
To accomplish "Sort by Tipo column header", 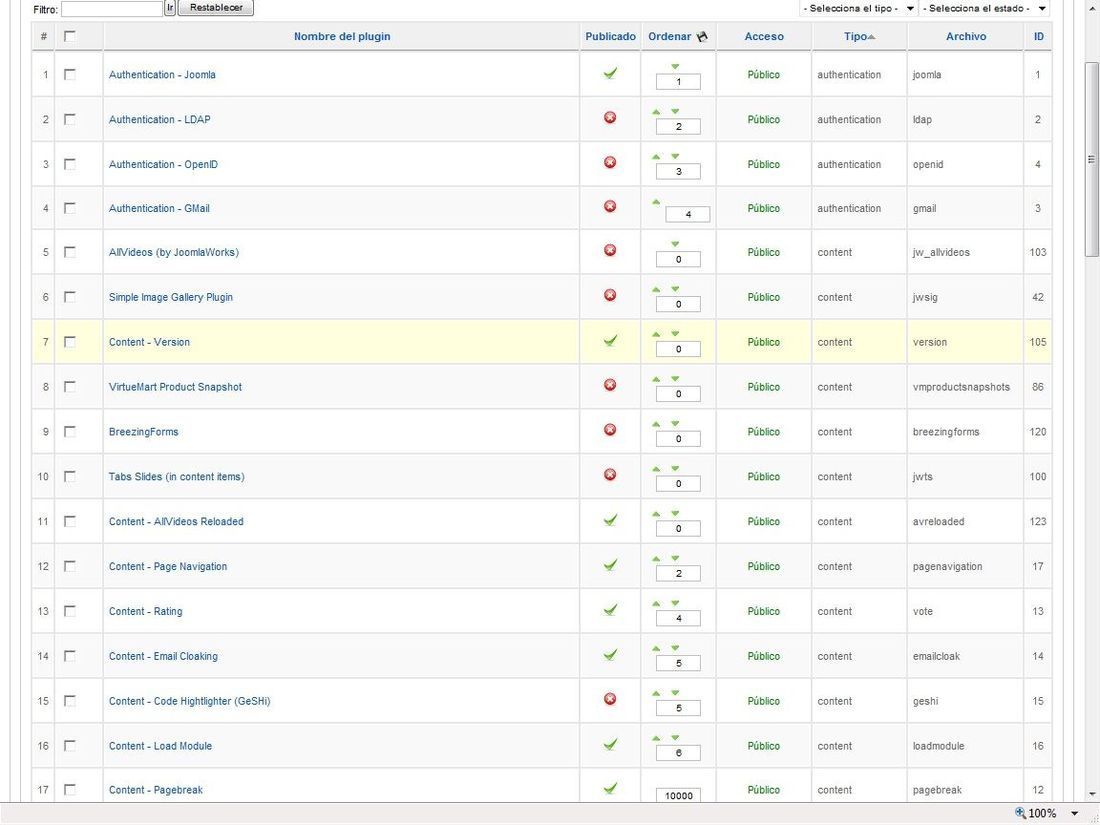I will pyautogui.click(x=855, y=36).
